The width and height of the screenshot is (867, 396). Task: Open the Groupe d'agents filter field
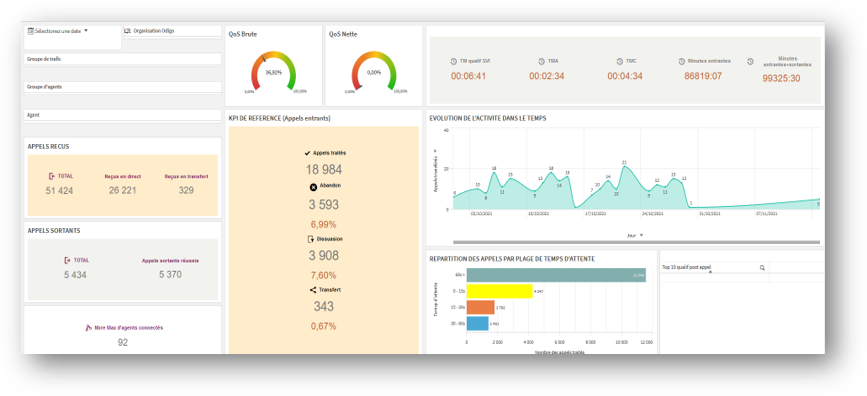coord(123,87)
